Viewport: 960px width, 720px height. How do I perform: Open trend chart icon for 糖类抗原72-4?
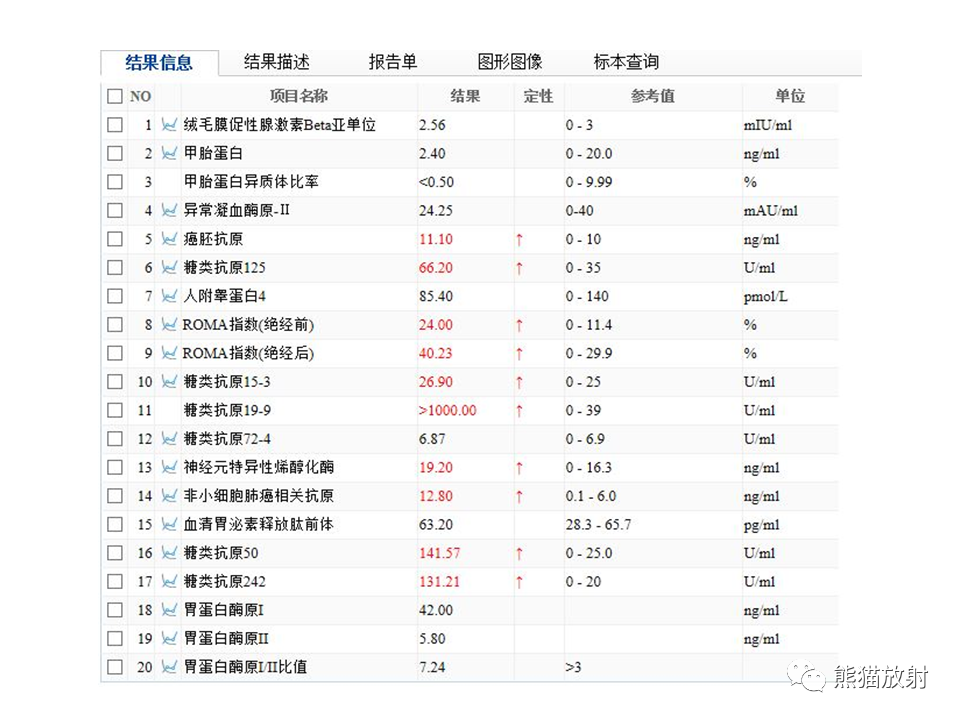(x=169, y=439)
